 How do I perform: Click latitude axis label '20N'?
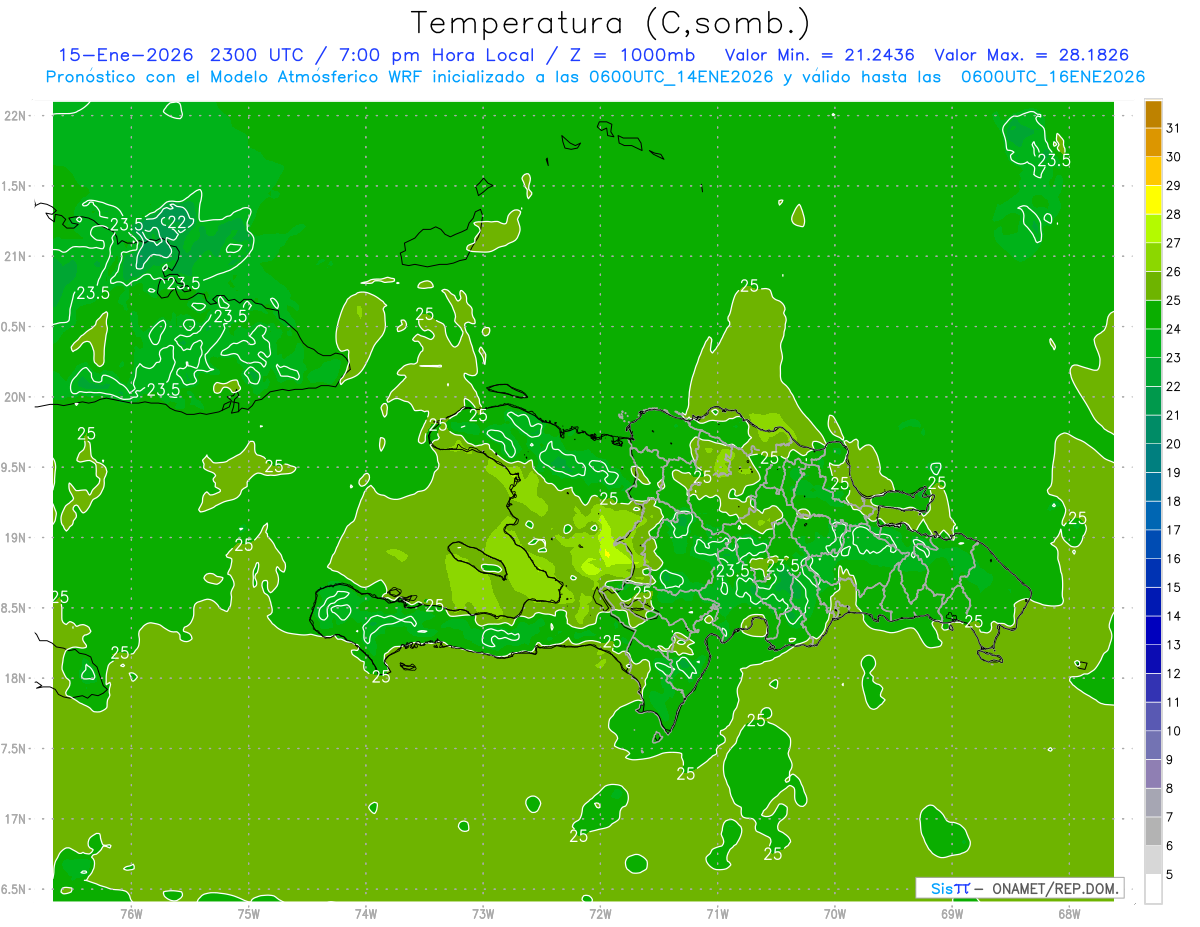17,397
